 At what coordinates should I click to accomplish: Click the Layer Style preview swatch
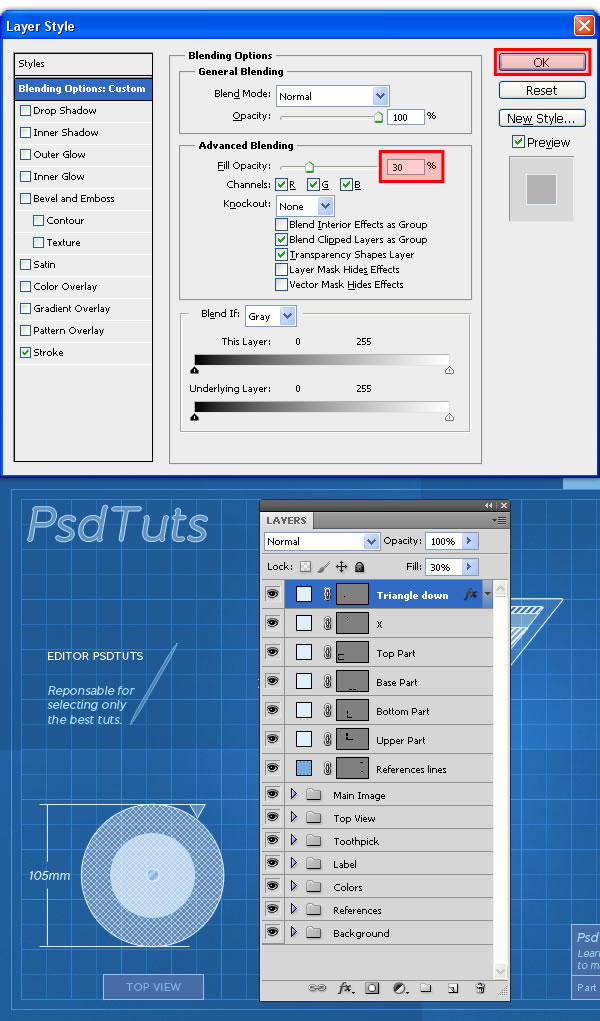pyautogui.click(x=541, y=189)
